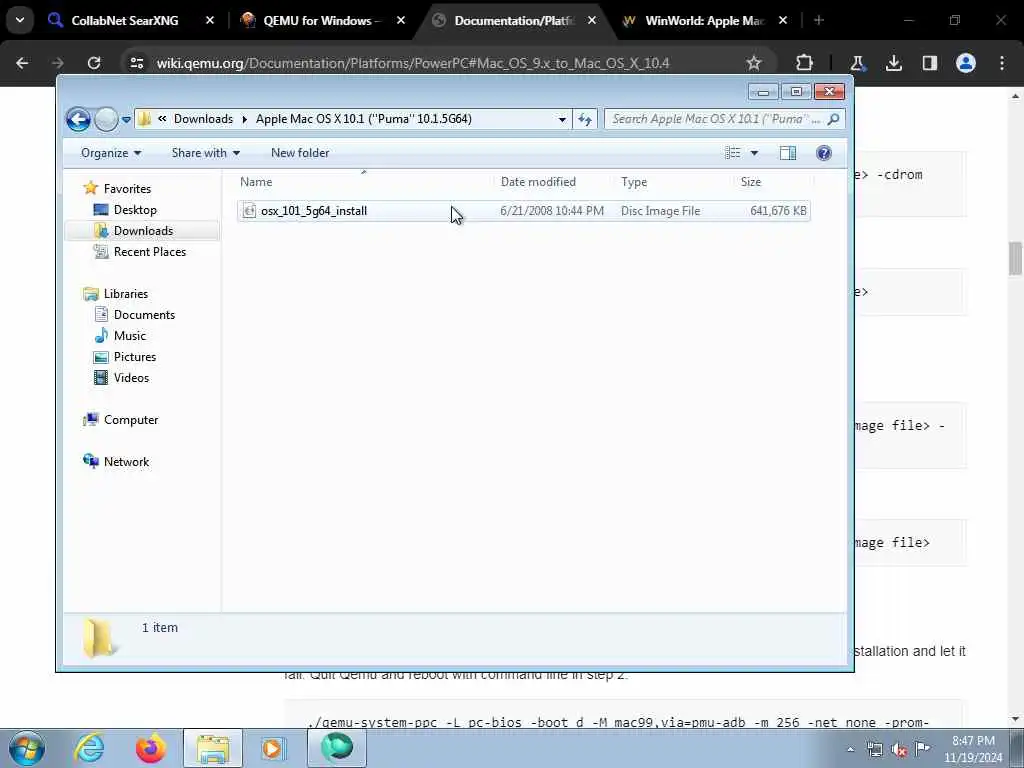Click the browser address bar URL
1024x768 pixels.
(x=413, y=63)
